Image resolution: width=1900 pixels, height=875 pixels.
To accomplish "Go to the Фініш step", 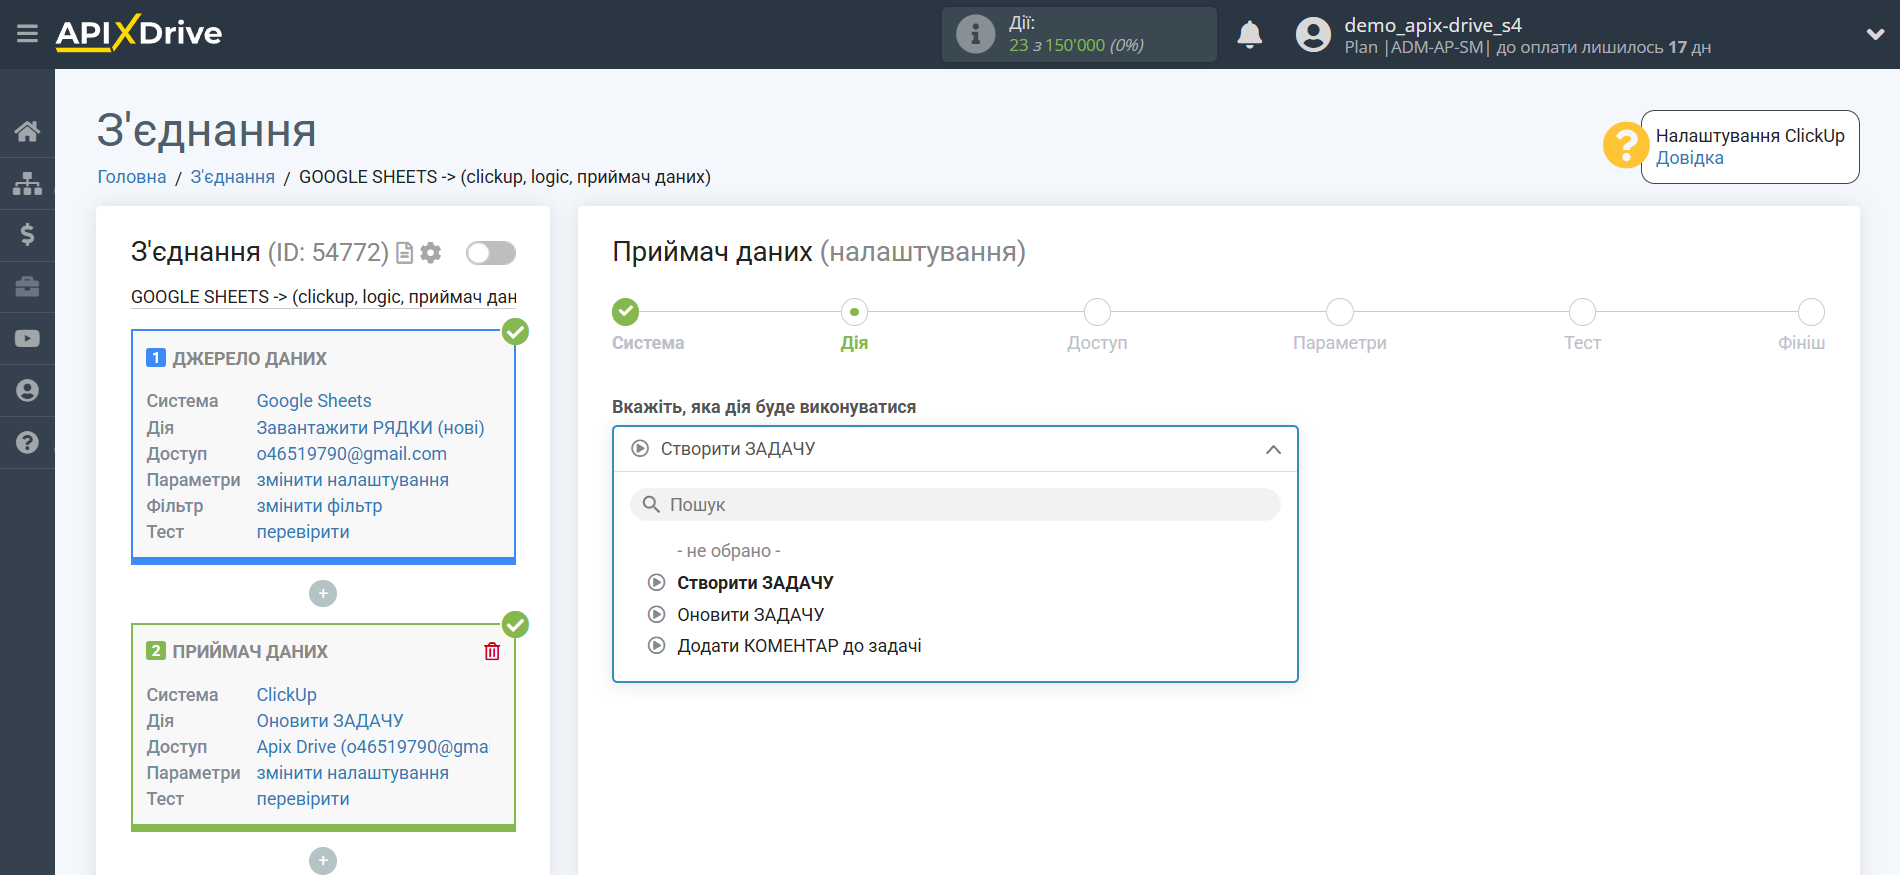I will [x=1811, y=312].
